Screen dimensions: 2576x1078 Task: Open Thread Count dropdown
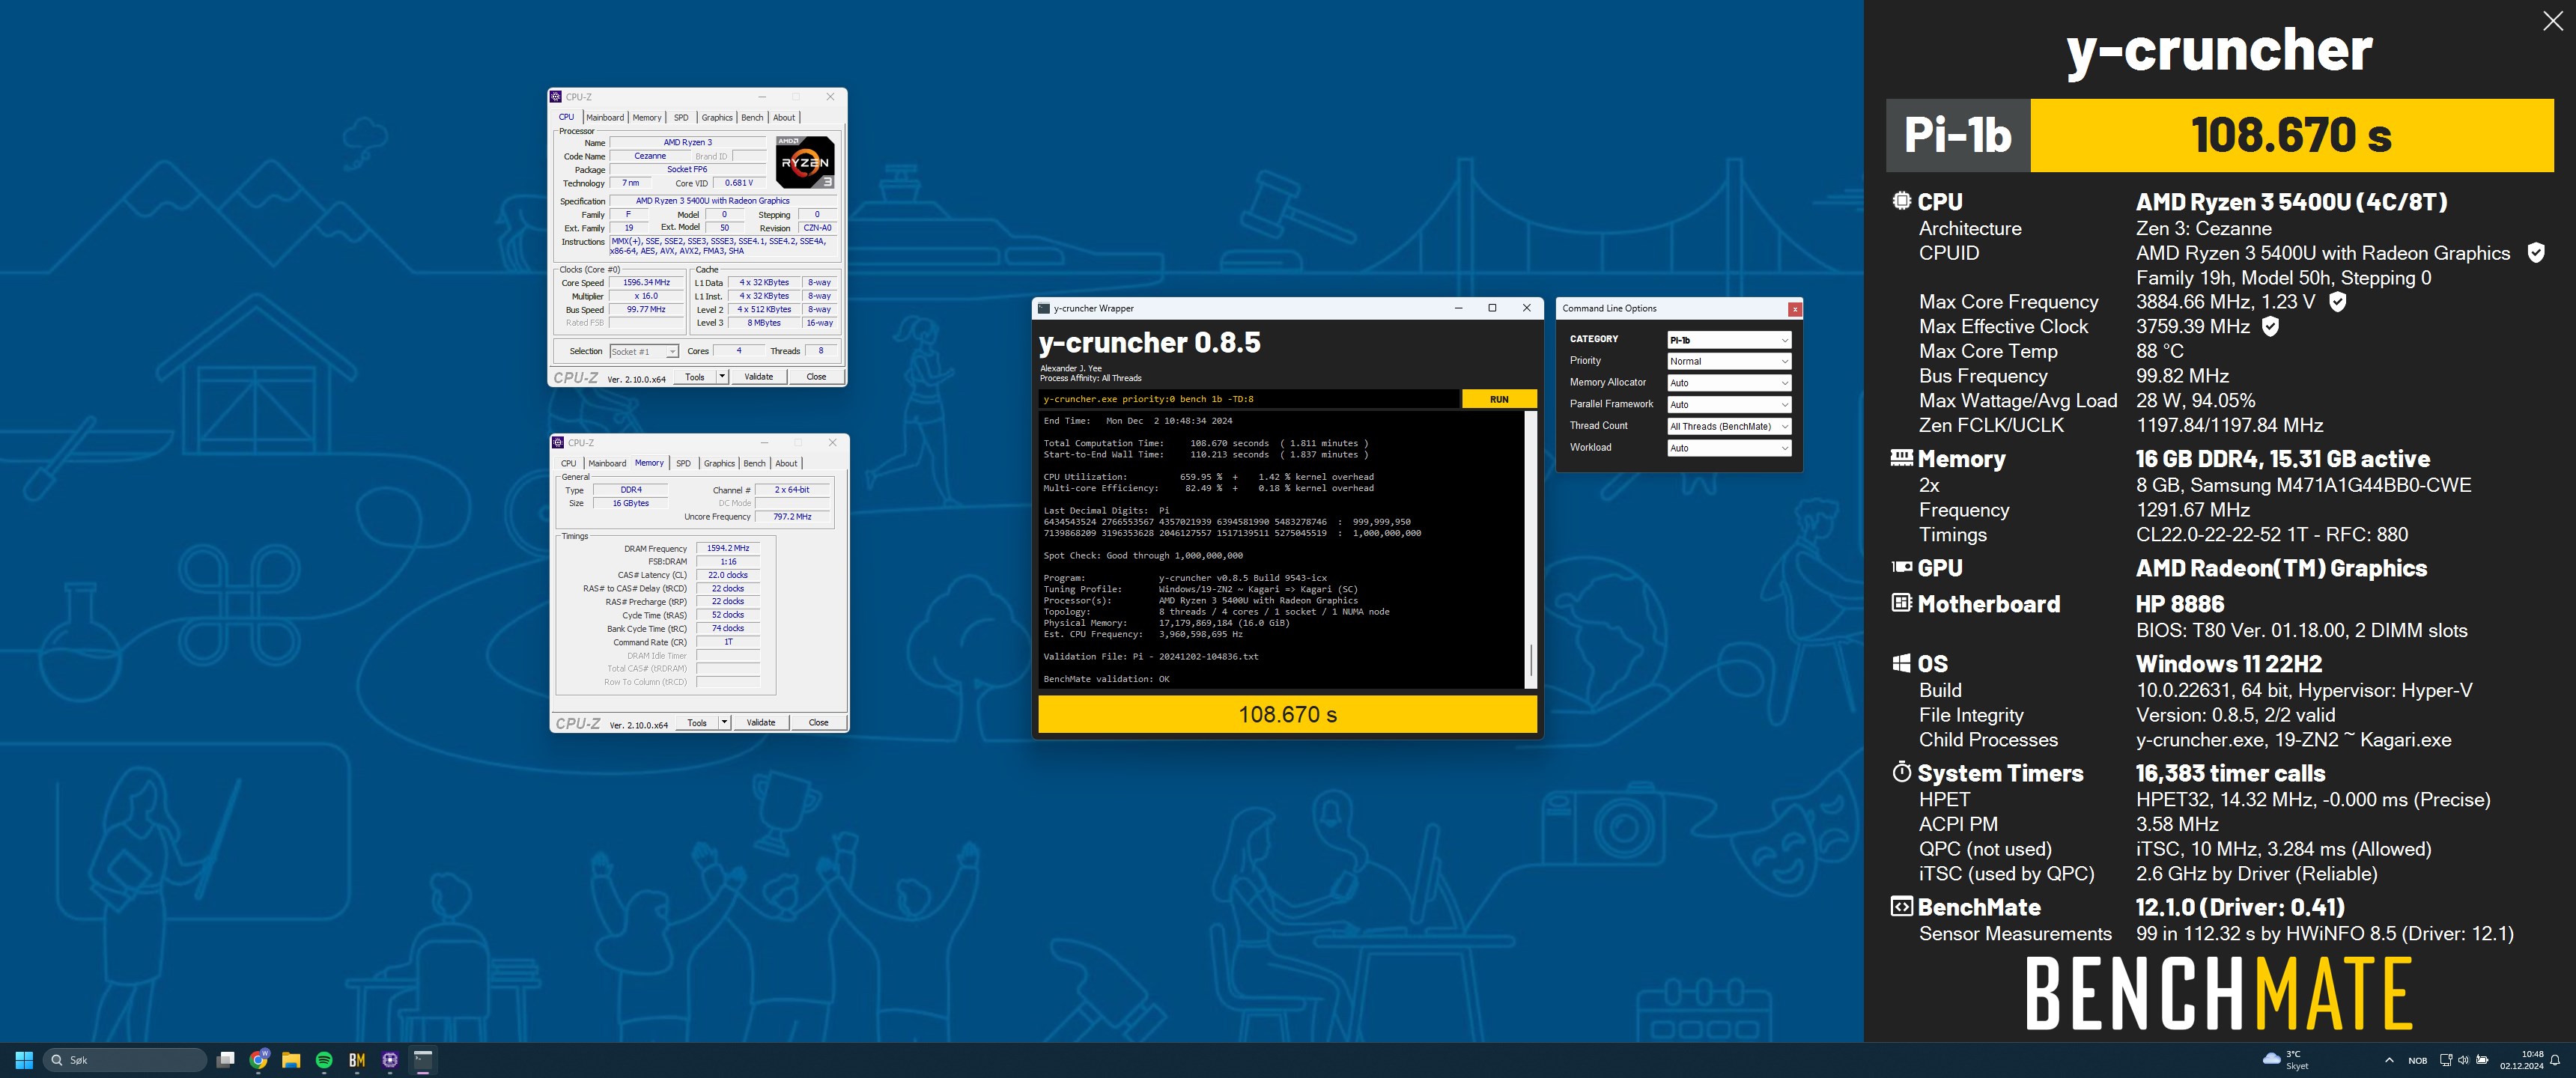1729,426
